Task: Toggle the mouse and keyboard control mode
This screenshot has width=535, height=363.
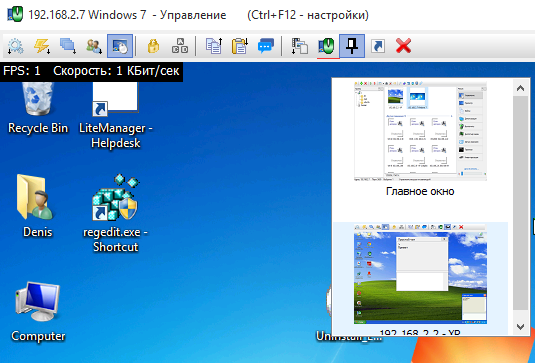Action: (x=120, y=46)
